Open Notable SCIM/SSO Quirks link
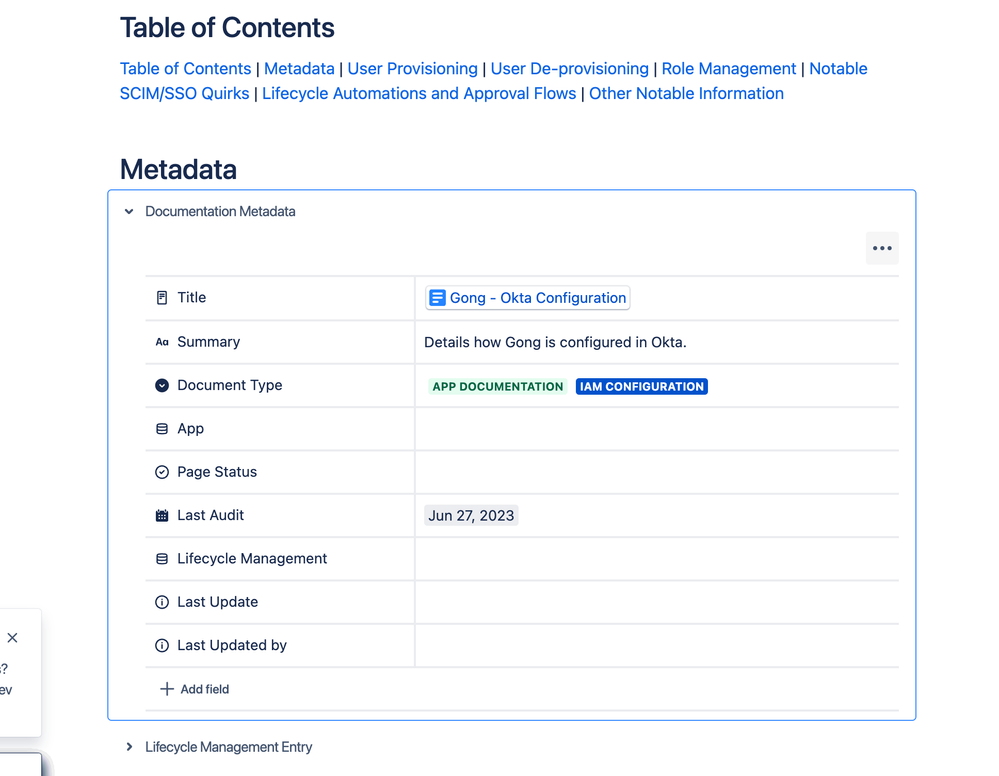The image size is (999, 776). coord(184,94)
